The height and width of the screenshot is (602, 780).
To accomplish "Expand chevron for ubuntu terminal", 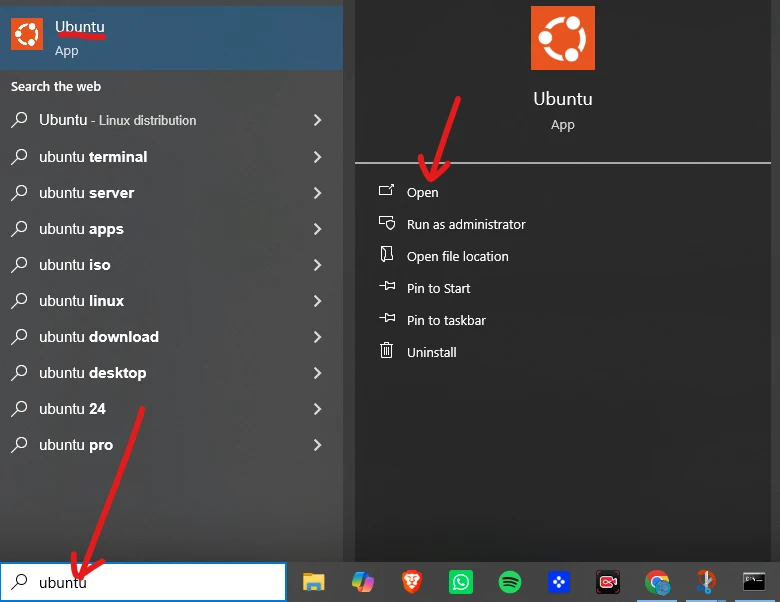I will (317, 157).
